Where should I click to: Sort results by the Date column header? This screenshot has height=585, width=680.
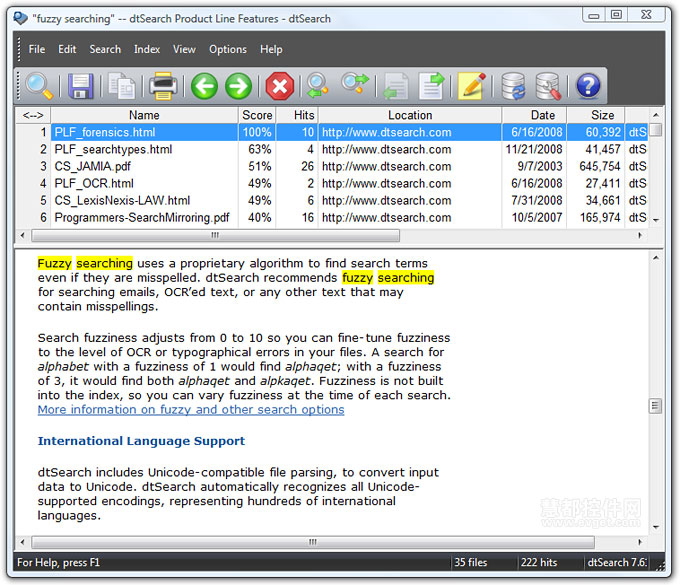[534, 115]
